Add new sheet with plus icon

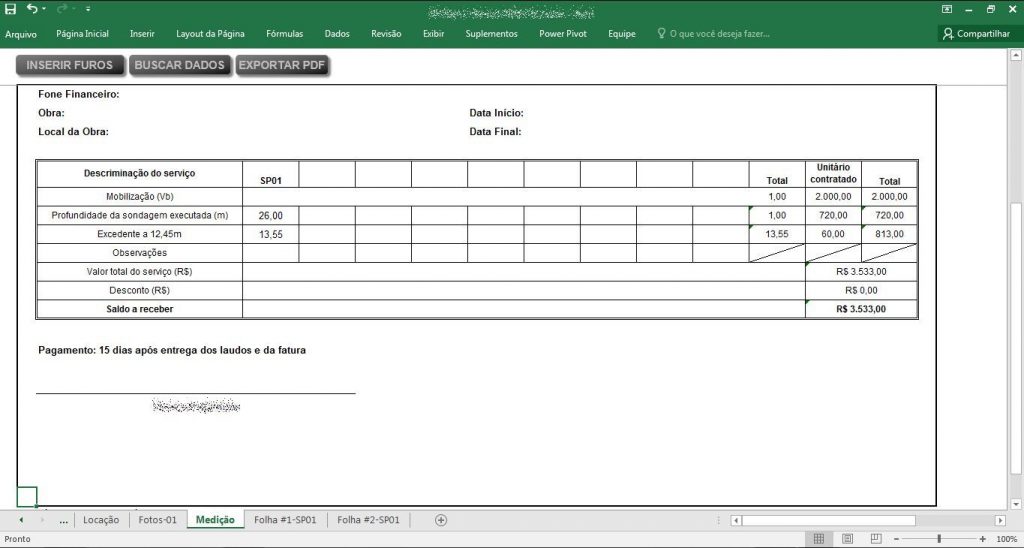coord(441,521)
